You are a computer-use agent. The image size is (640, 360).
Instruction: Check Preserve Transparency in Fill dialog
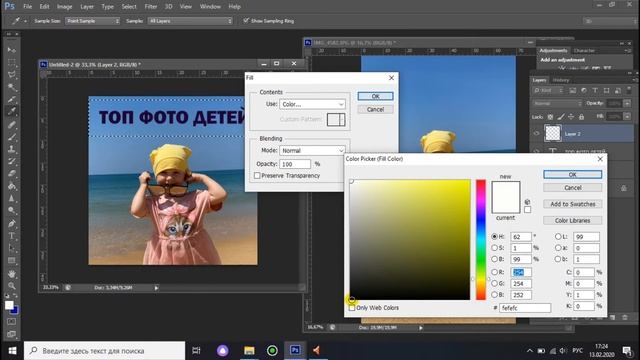[257, 176]
